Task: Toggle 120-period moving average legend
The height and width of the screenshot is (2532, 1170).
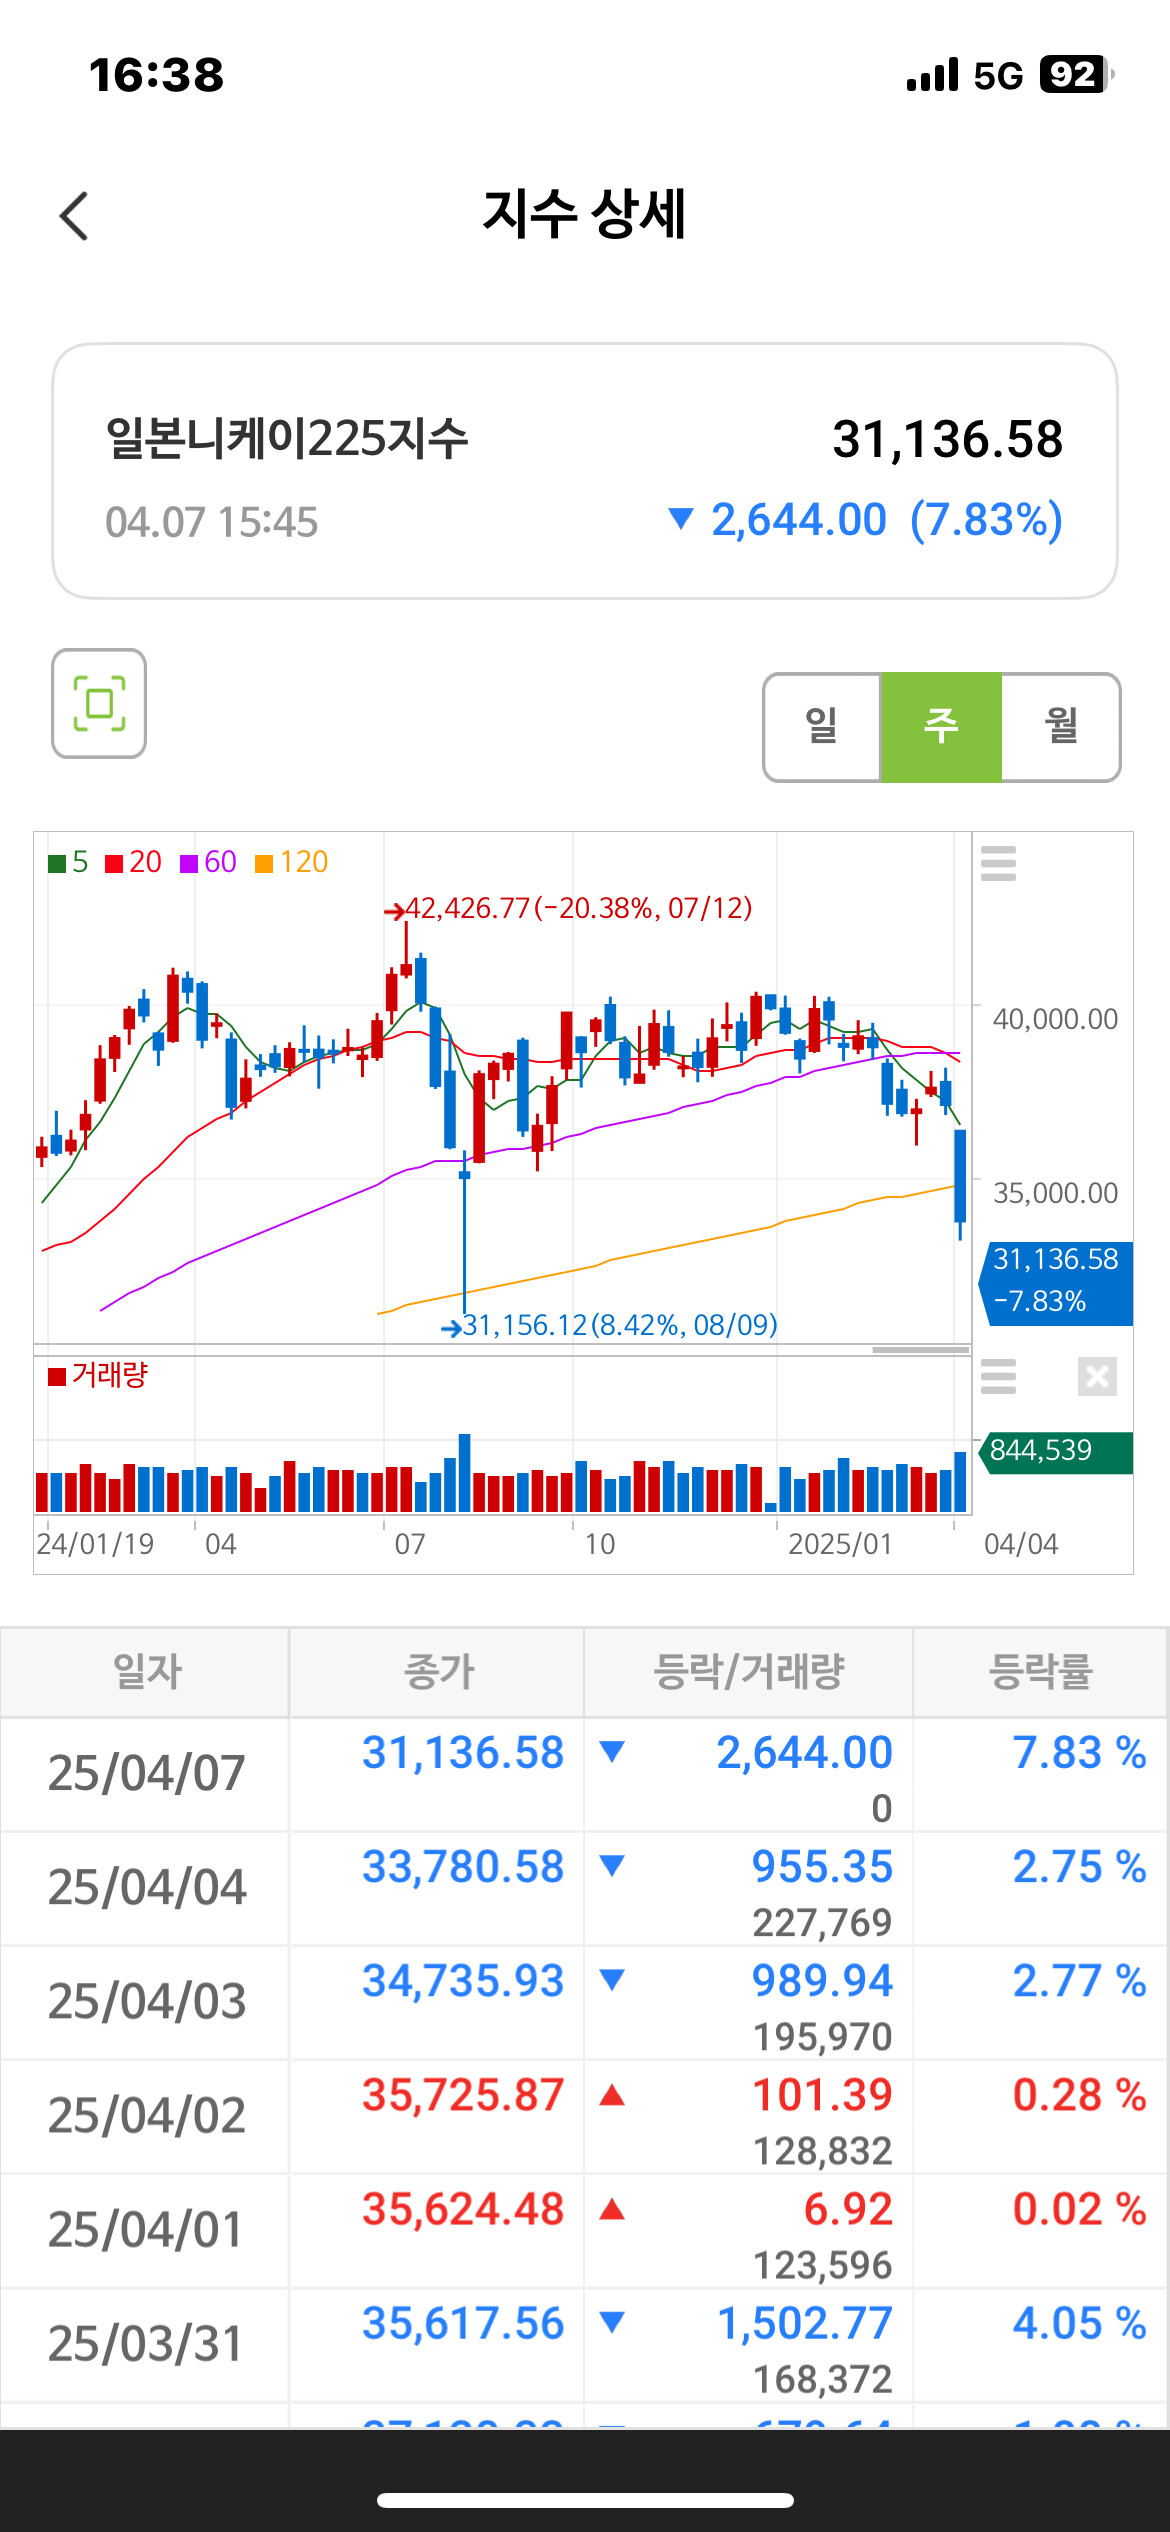Action: (x=292, y=862)
